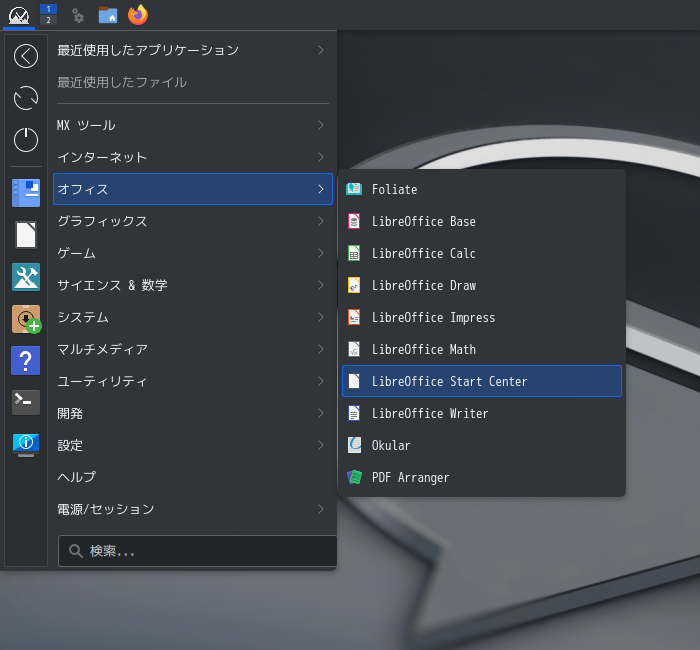Open the 設定 category
This screenshot has height=650, width=700.
pyautogui.click(x=193, y=445)
